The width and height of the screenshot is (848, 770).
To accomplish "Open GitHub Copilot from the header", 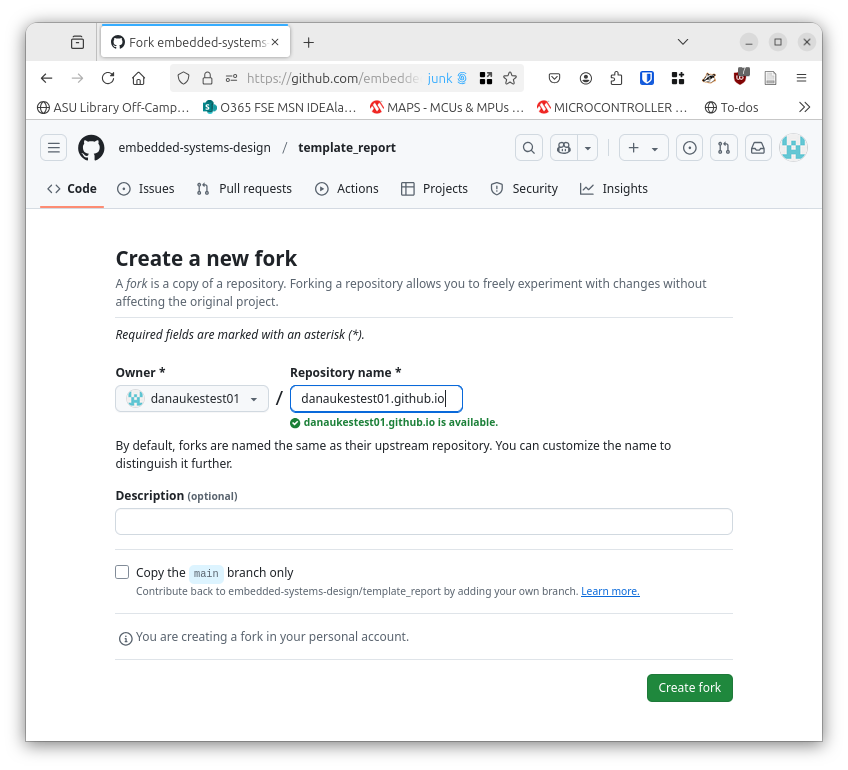I will tap(561, 147).
